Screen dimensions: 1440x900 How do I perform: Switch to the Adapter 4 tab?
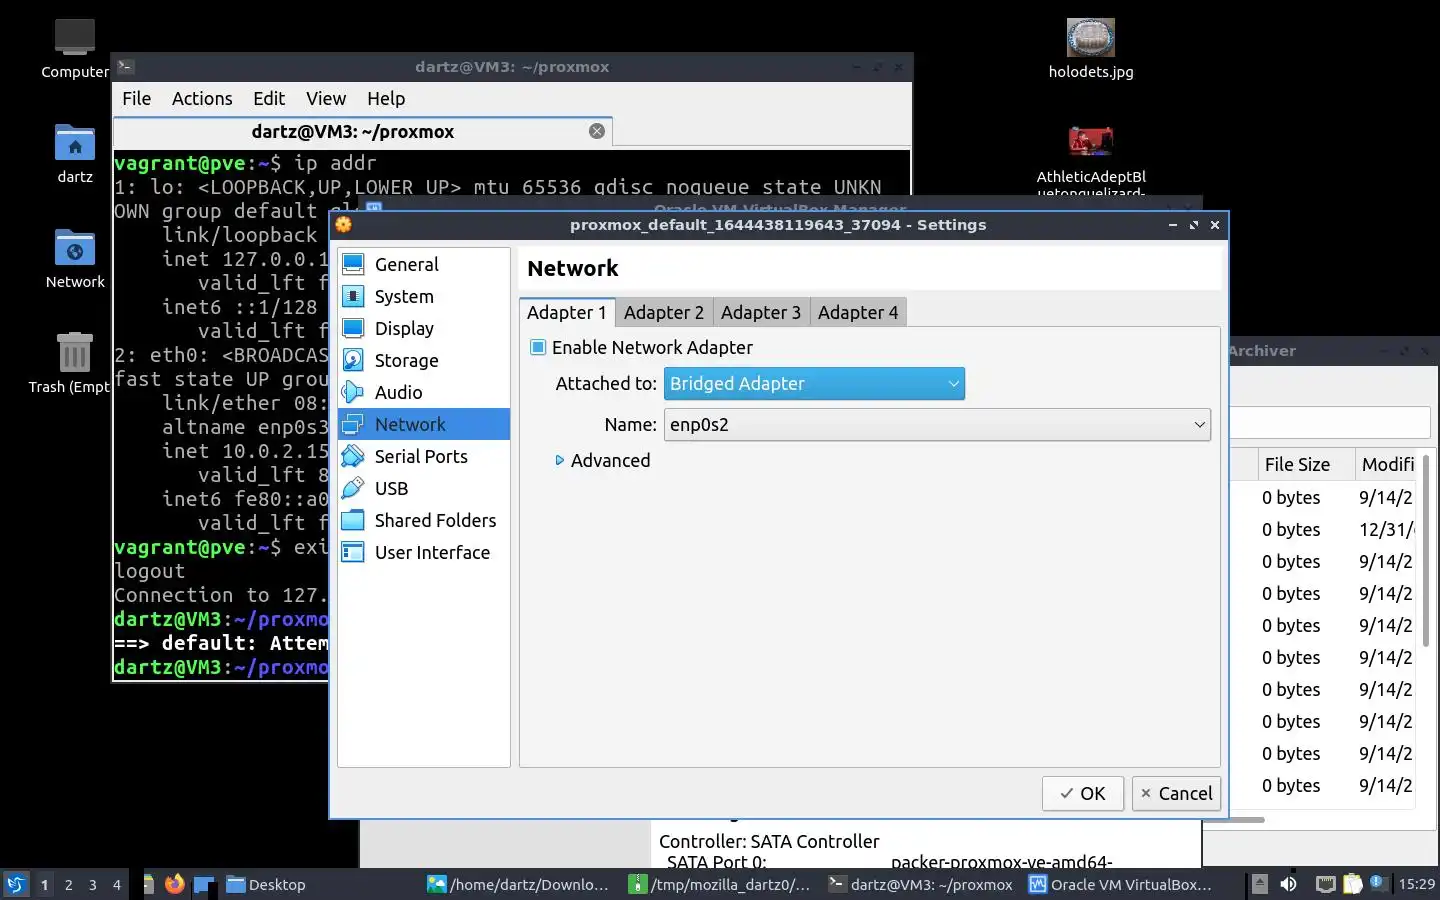(x=858, y=312)
